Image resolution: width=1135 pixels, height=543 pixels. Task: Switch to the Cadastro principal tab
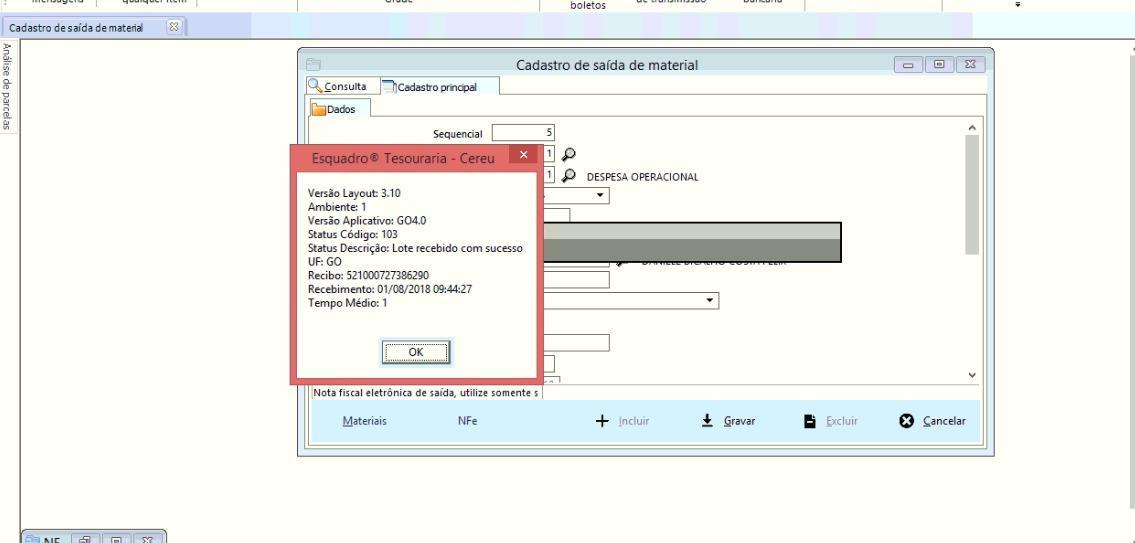(x=439, y=87)
